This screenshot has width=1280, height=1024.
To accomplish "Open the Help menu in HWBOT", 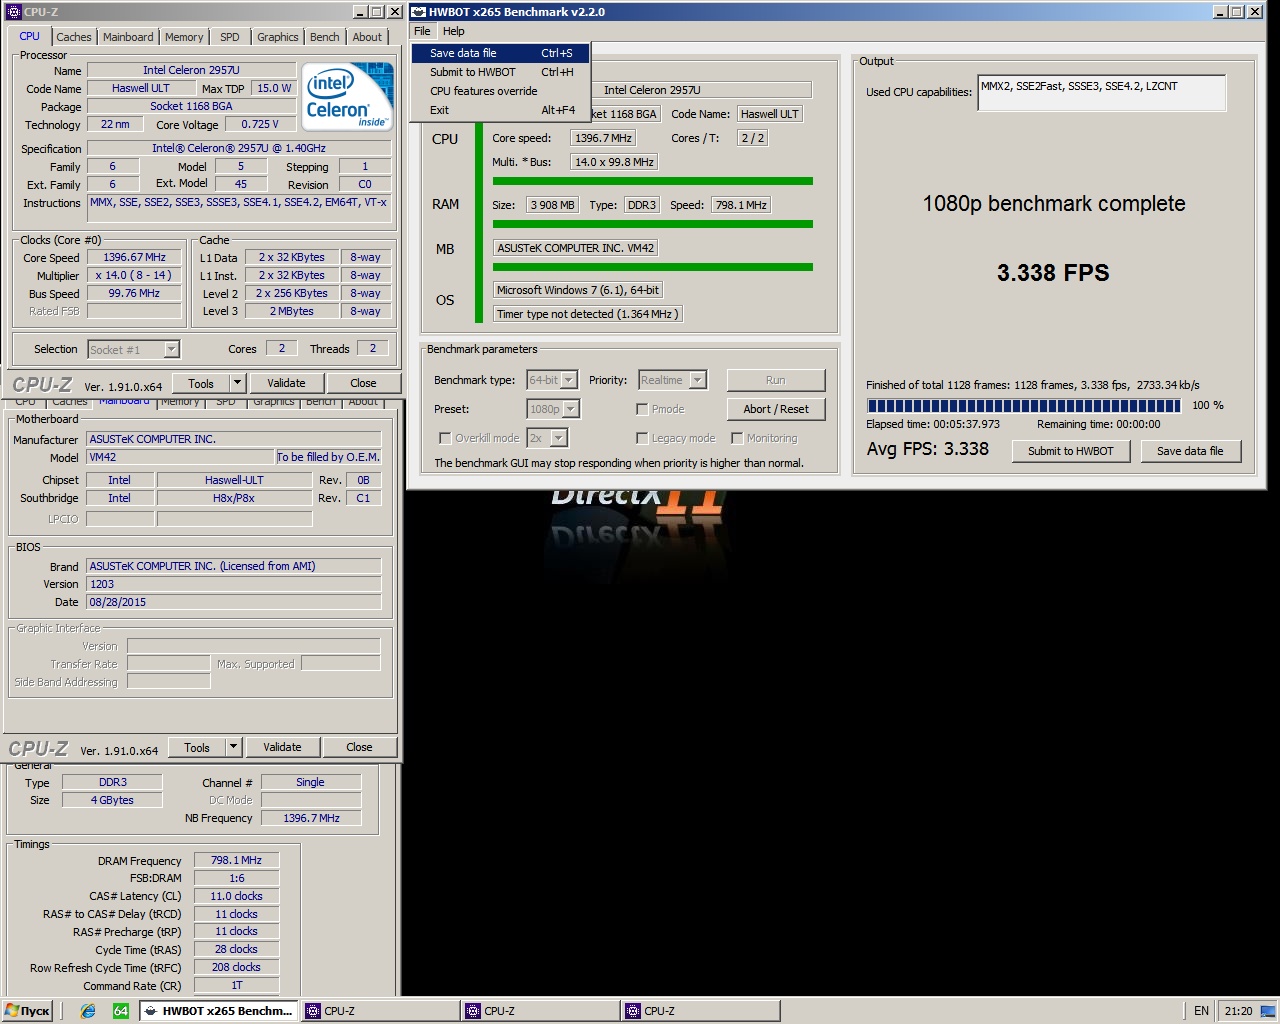I will pyautogui.click(x=453, y=31).
